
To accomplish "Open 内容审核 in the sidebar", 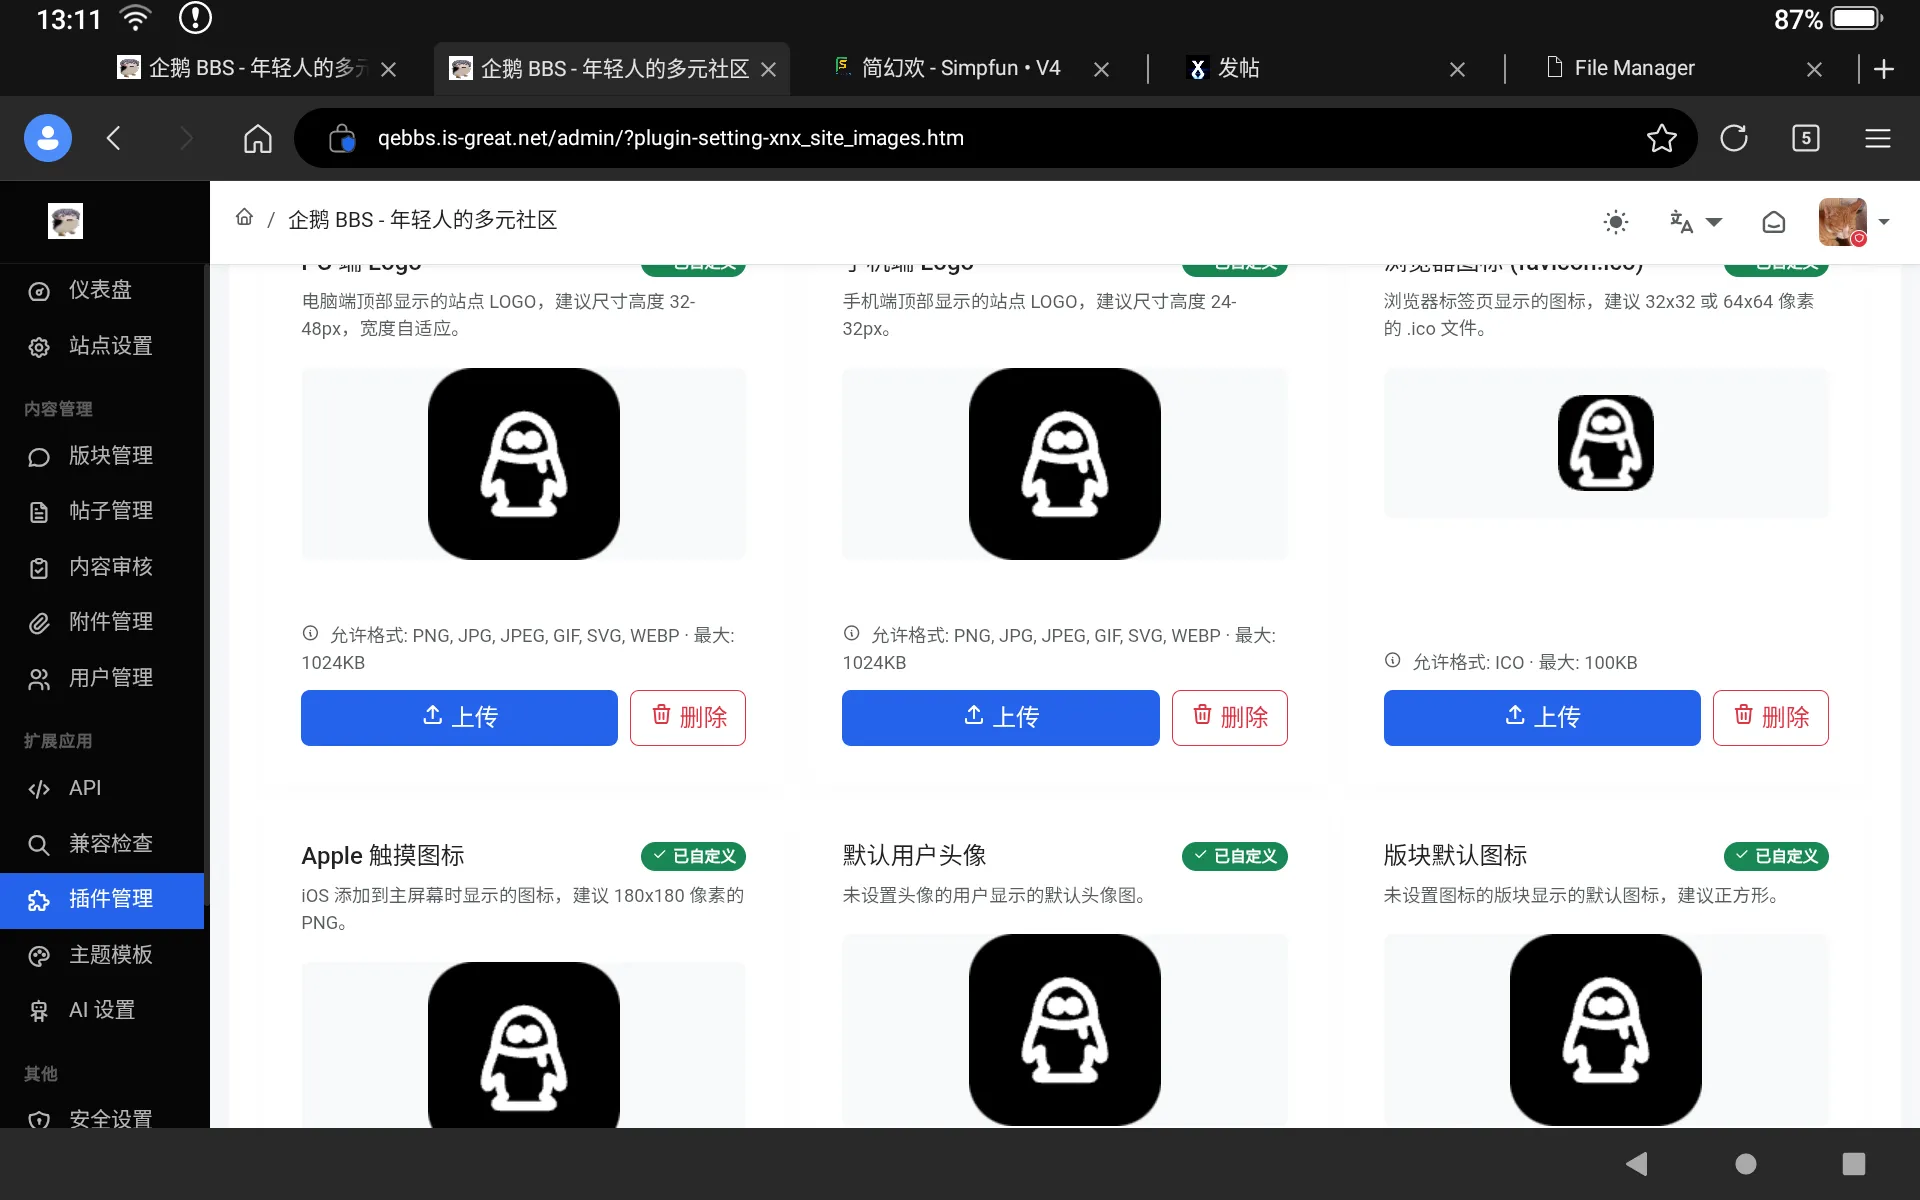I will coord(102,567).
